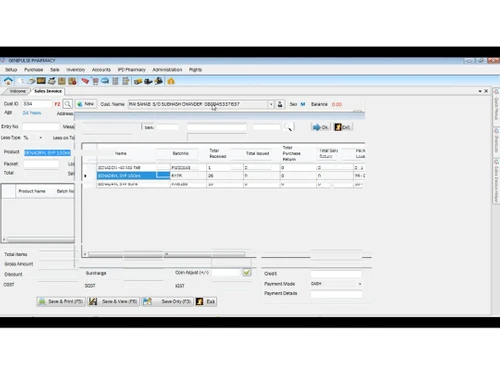
Task: Expand the Cust. Name dropdown
Action: pyautogui.click(x=271, y=104)
